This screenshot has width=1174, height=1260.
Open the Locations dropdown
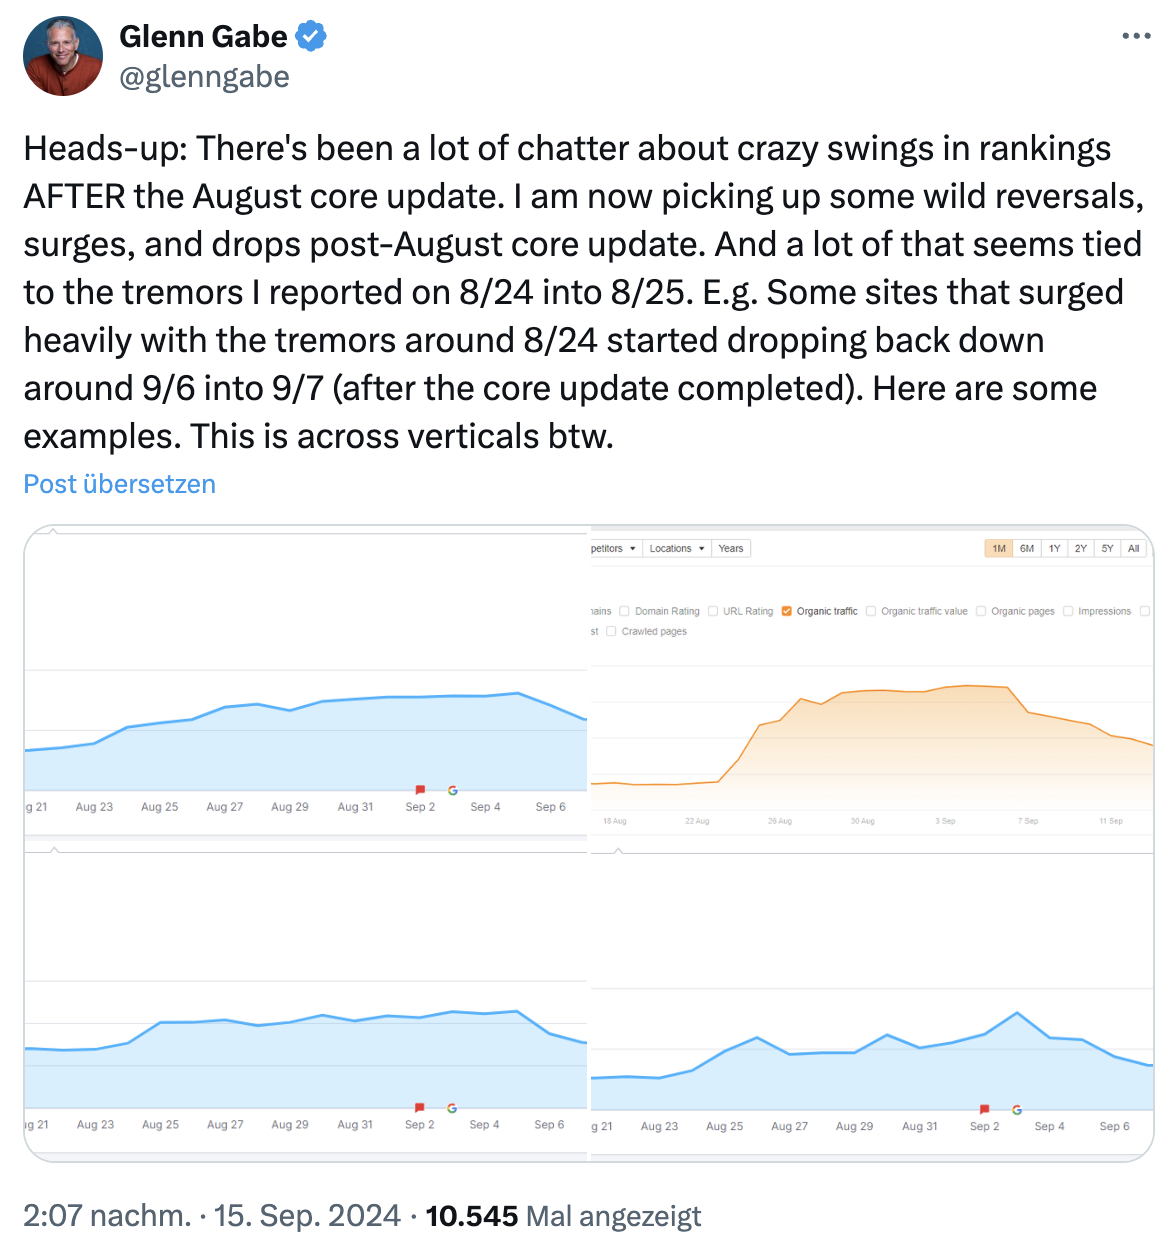(676, 548)
